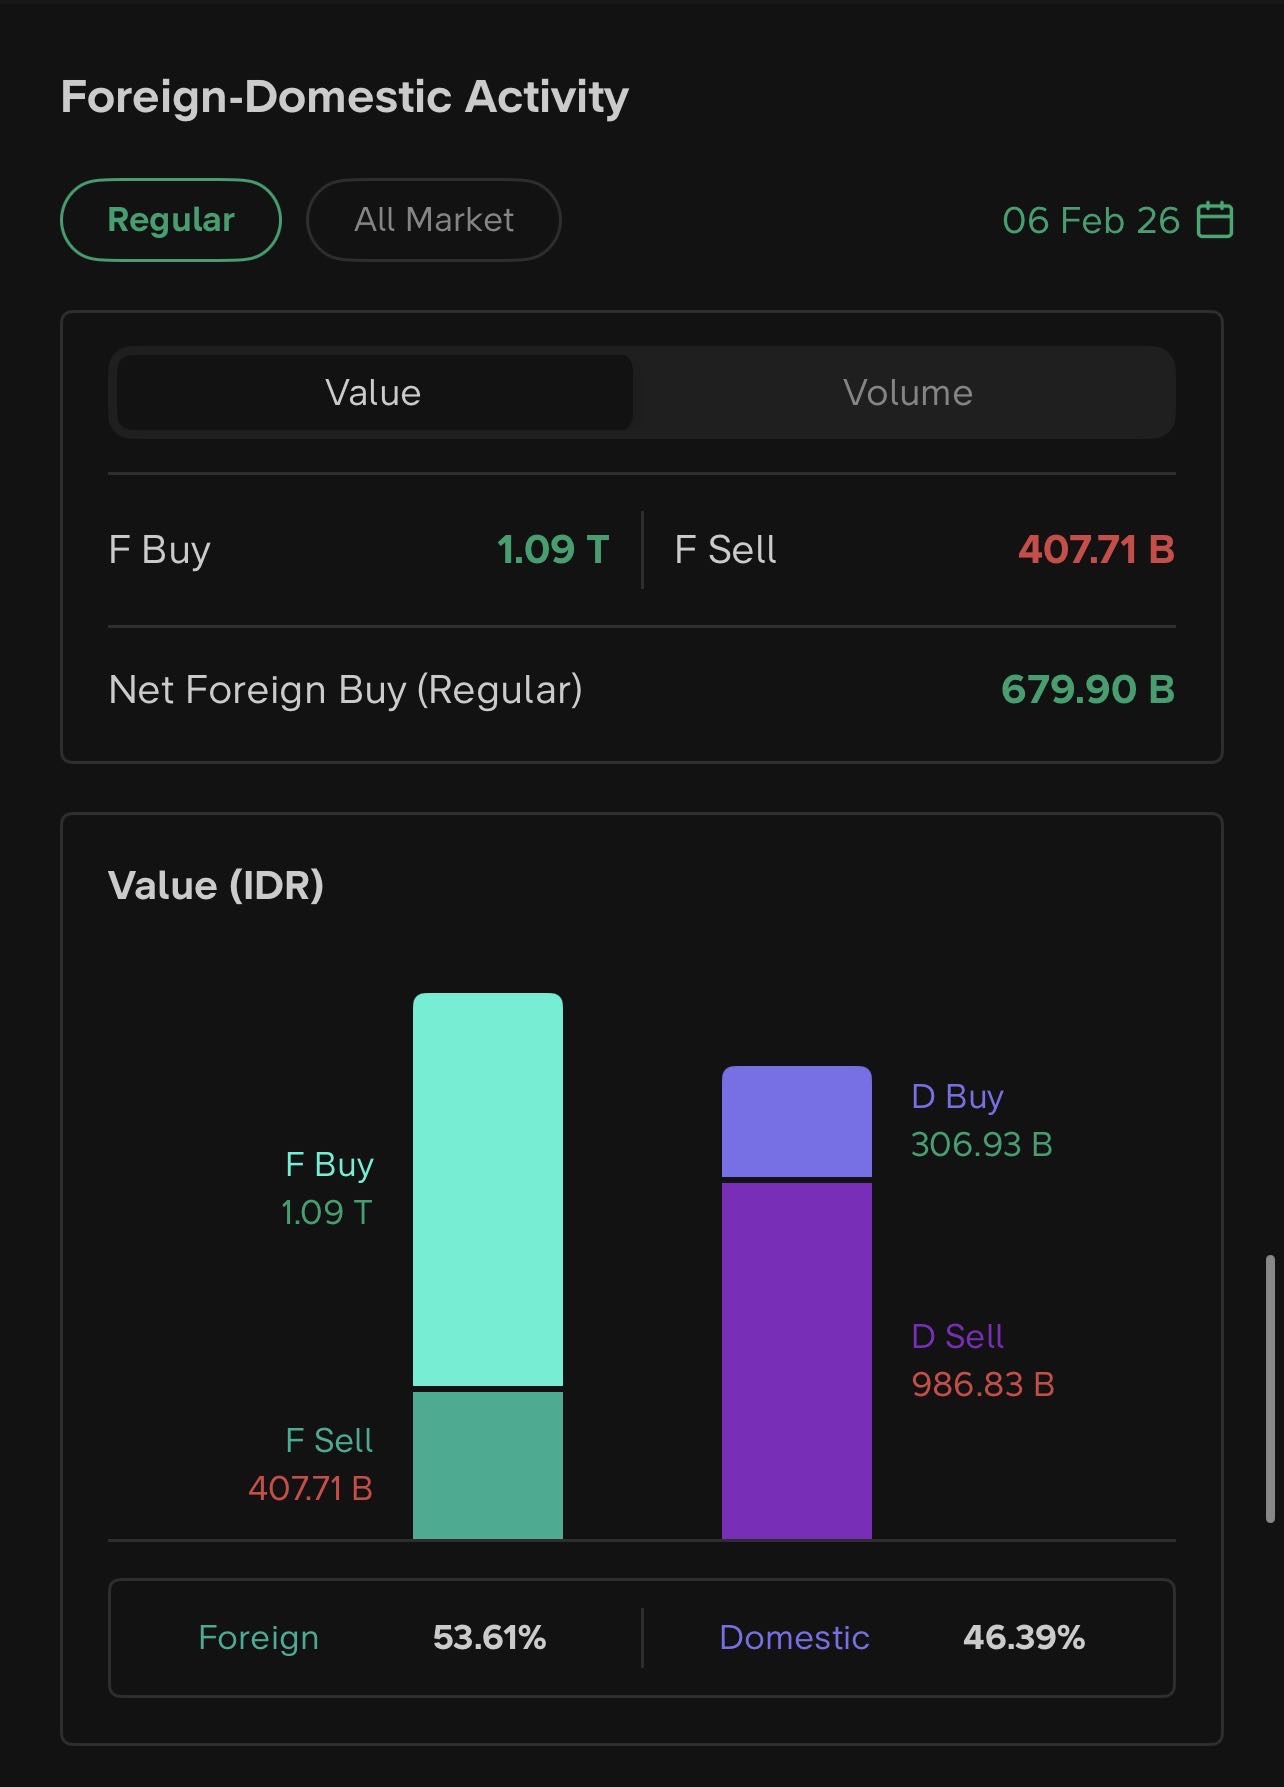This screenshot has width=1284, height=1787.
Task: Switch to the Value tab
Action: pos(373,393)
